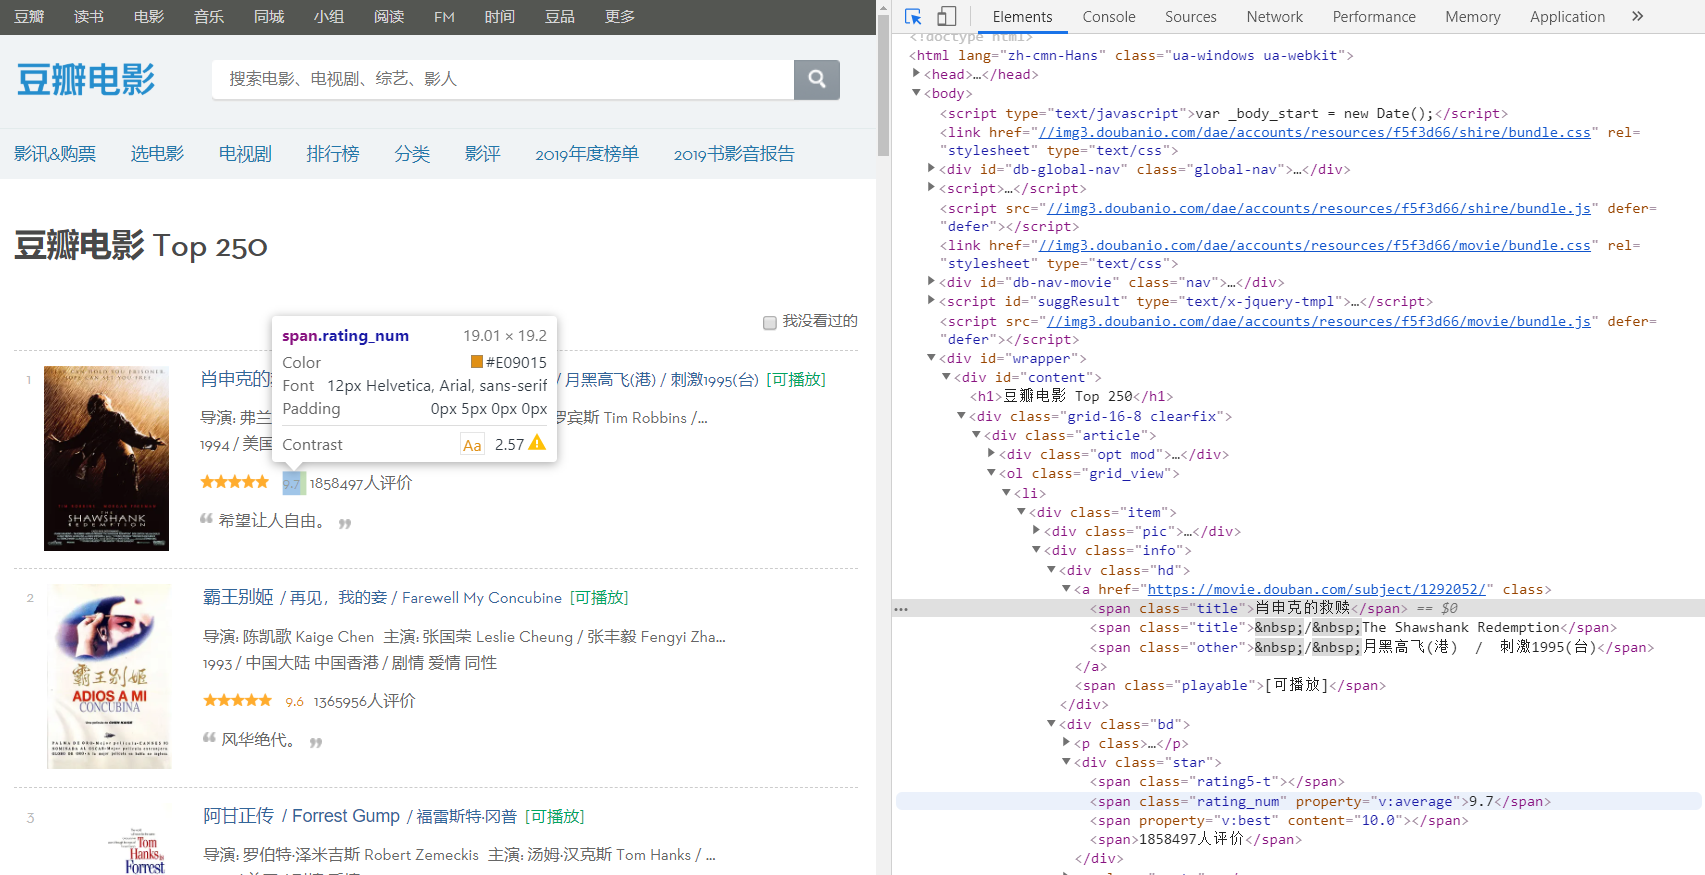Collapse the div id wrapper node
The height and width of the screenshot is (875, 1705).
coord(931,358)
